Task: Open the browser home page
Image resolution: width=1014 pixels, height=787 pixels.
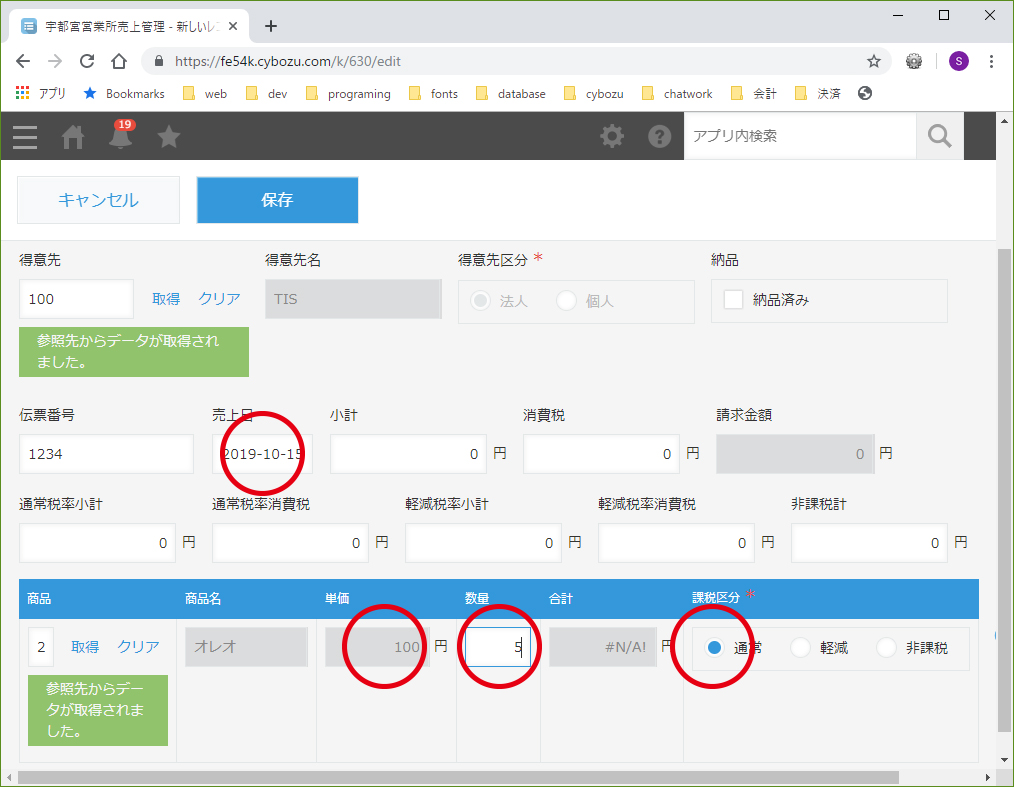Action: pos(119,61)
